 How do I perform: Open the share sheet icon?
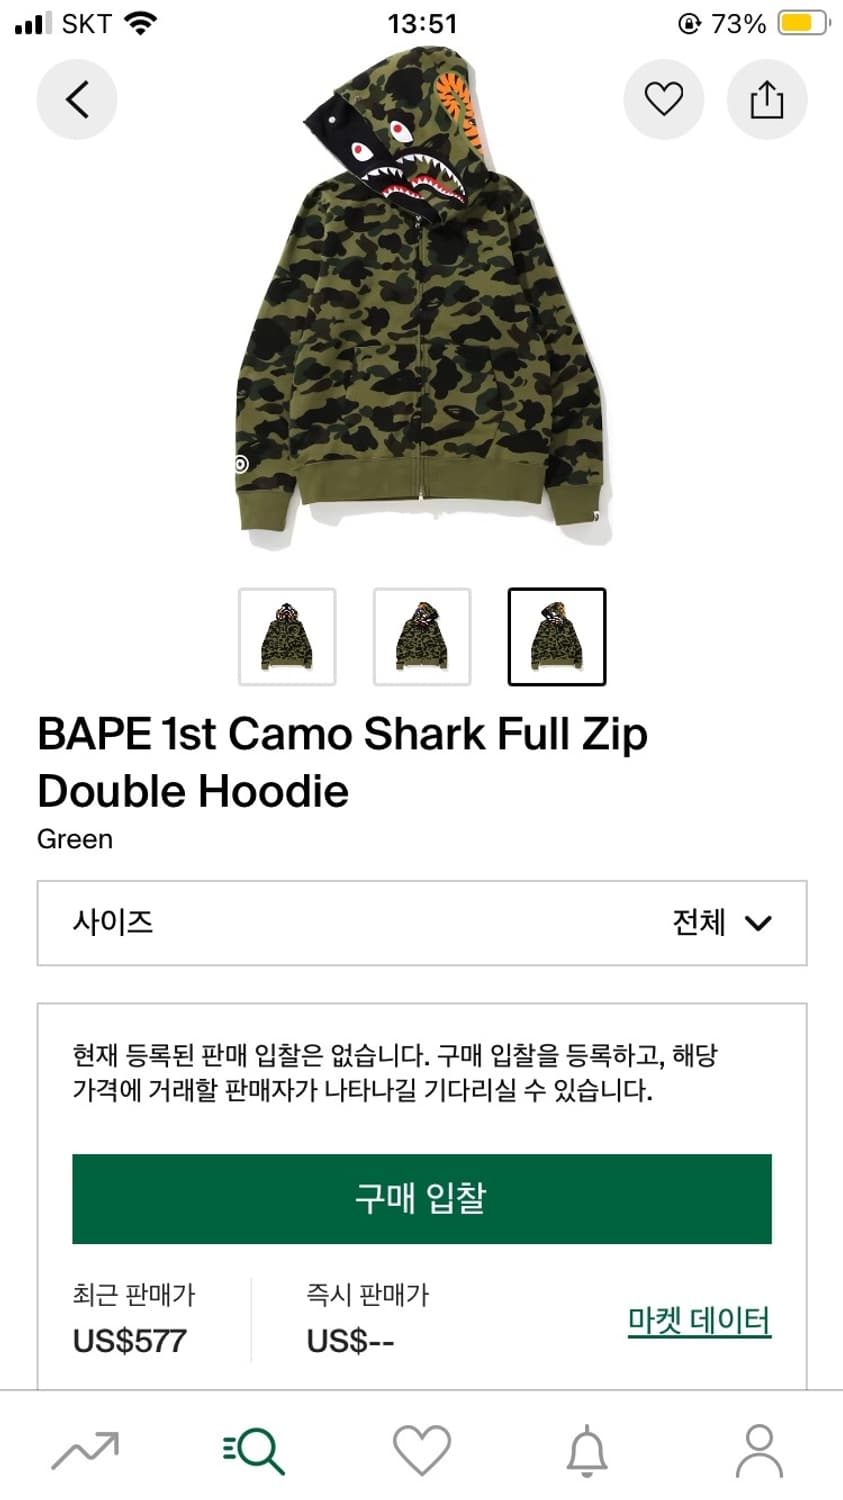tap(767, 99)
